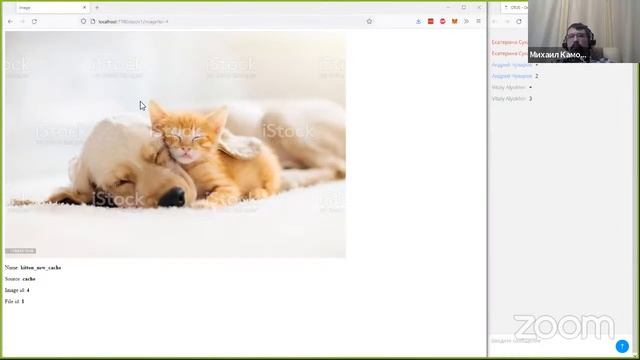640x360 pixels.
Task: Select the Source cache text
Action: click(x=20, y=279)
